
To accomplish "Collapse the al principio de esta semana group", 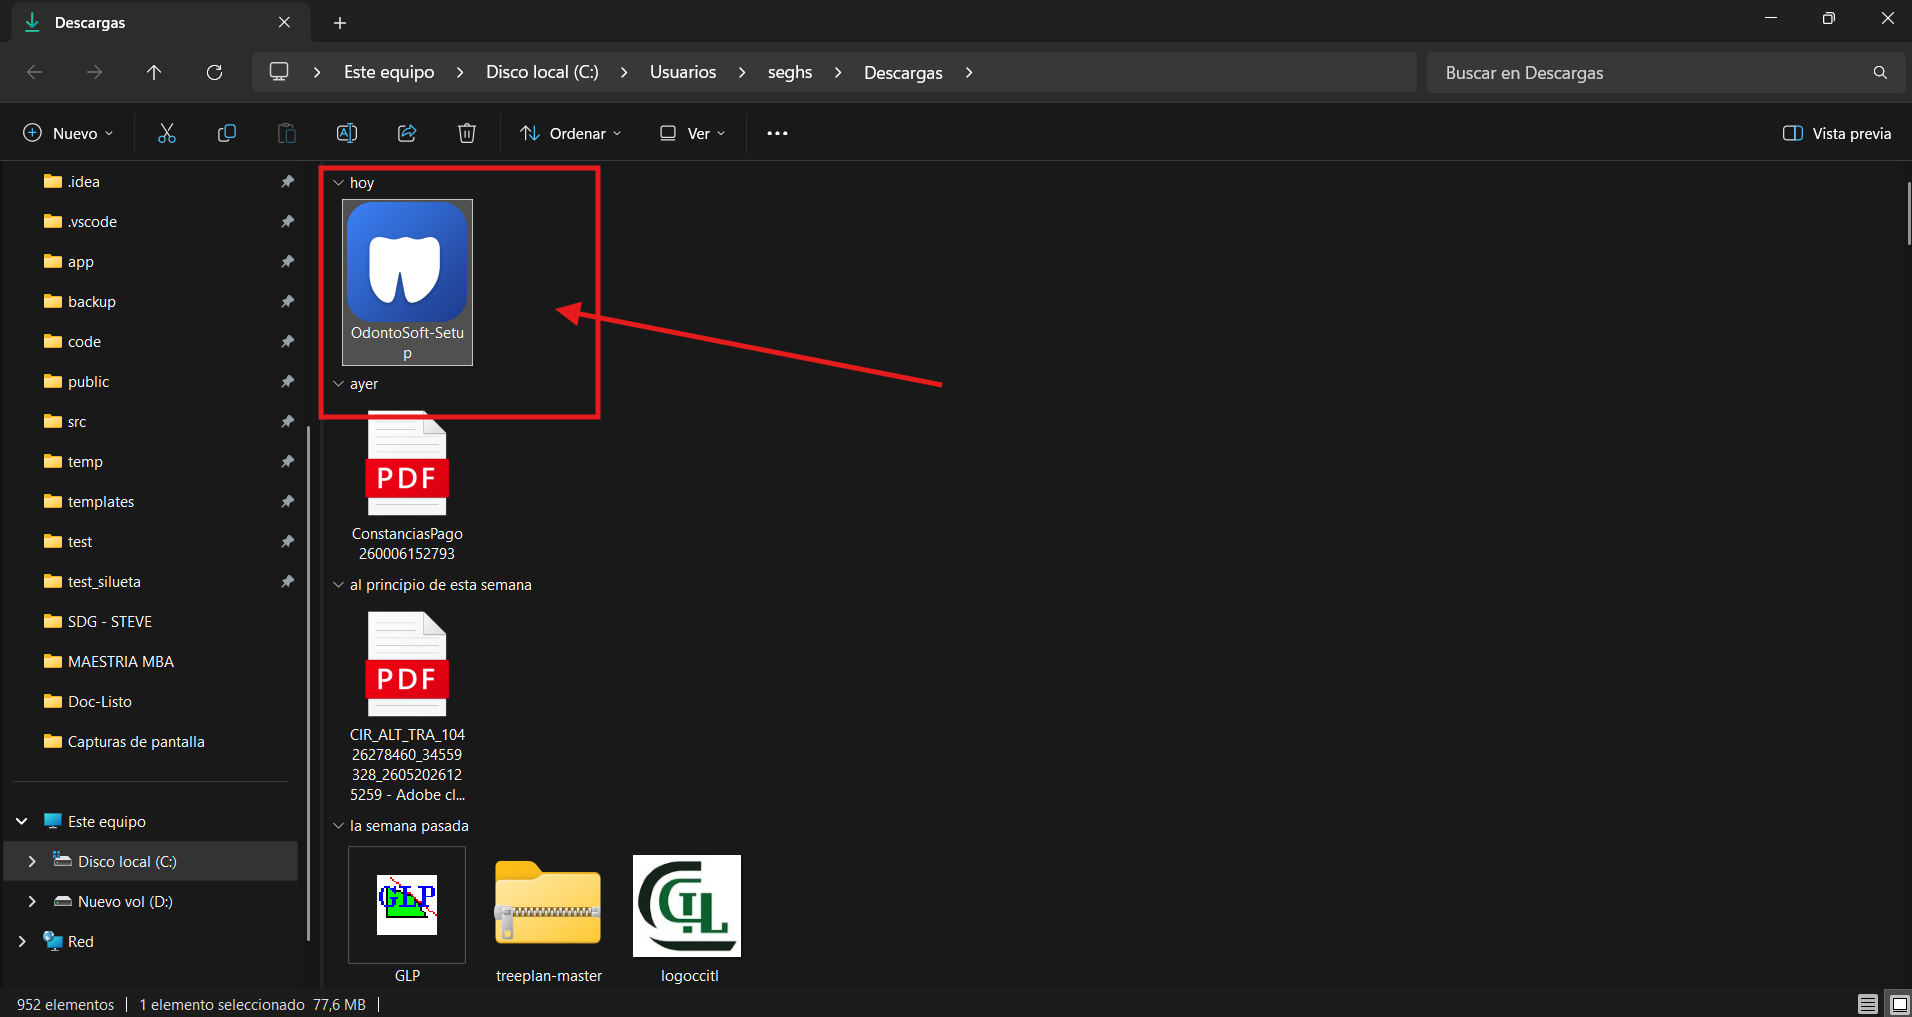I will [x=338, y=585].
